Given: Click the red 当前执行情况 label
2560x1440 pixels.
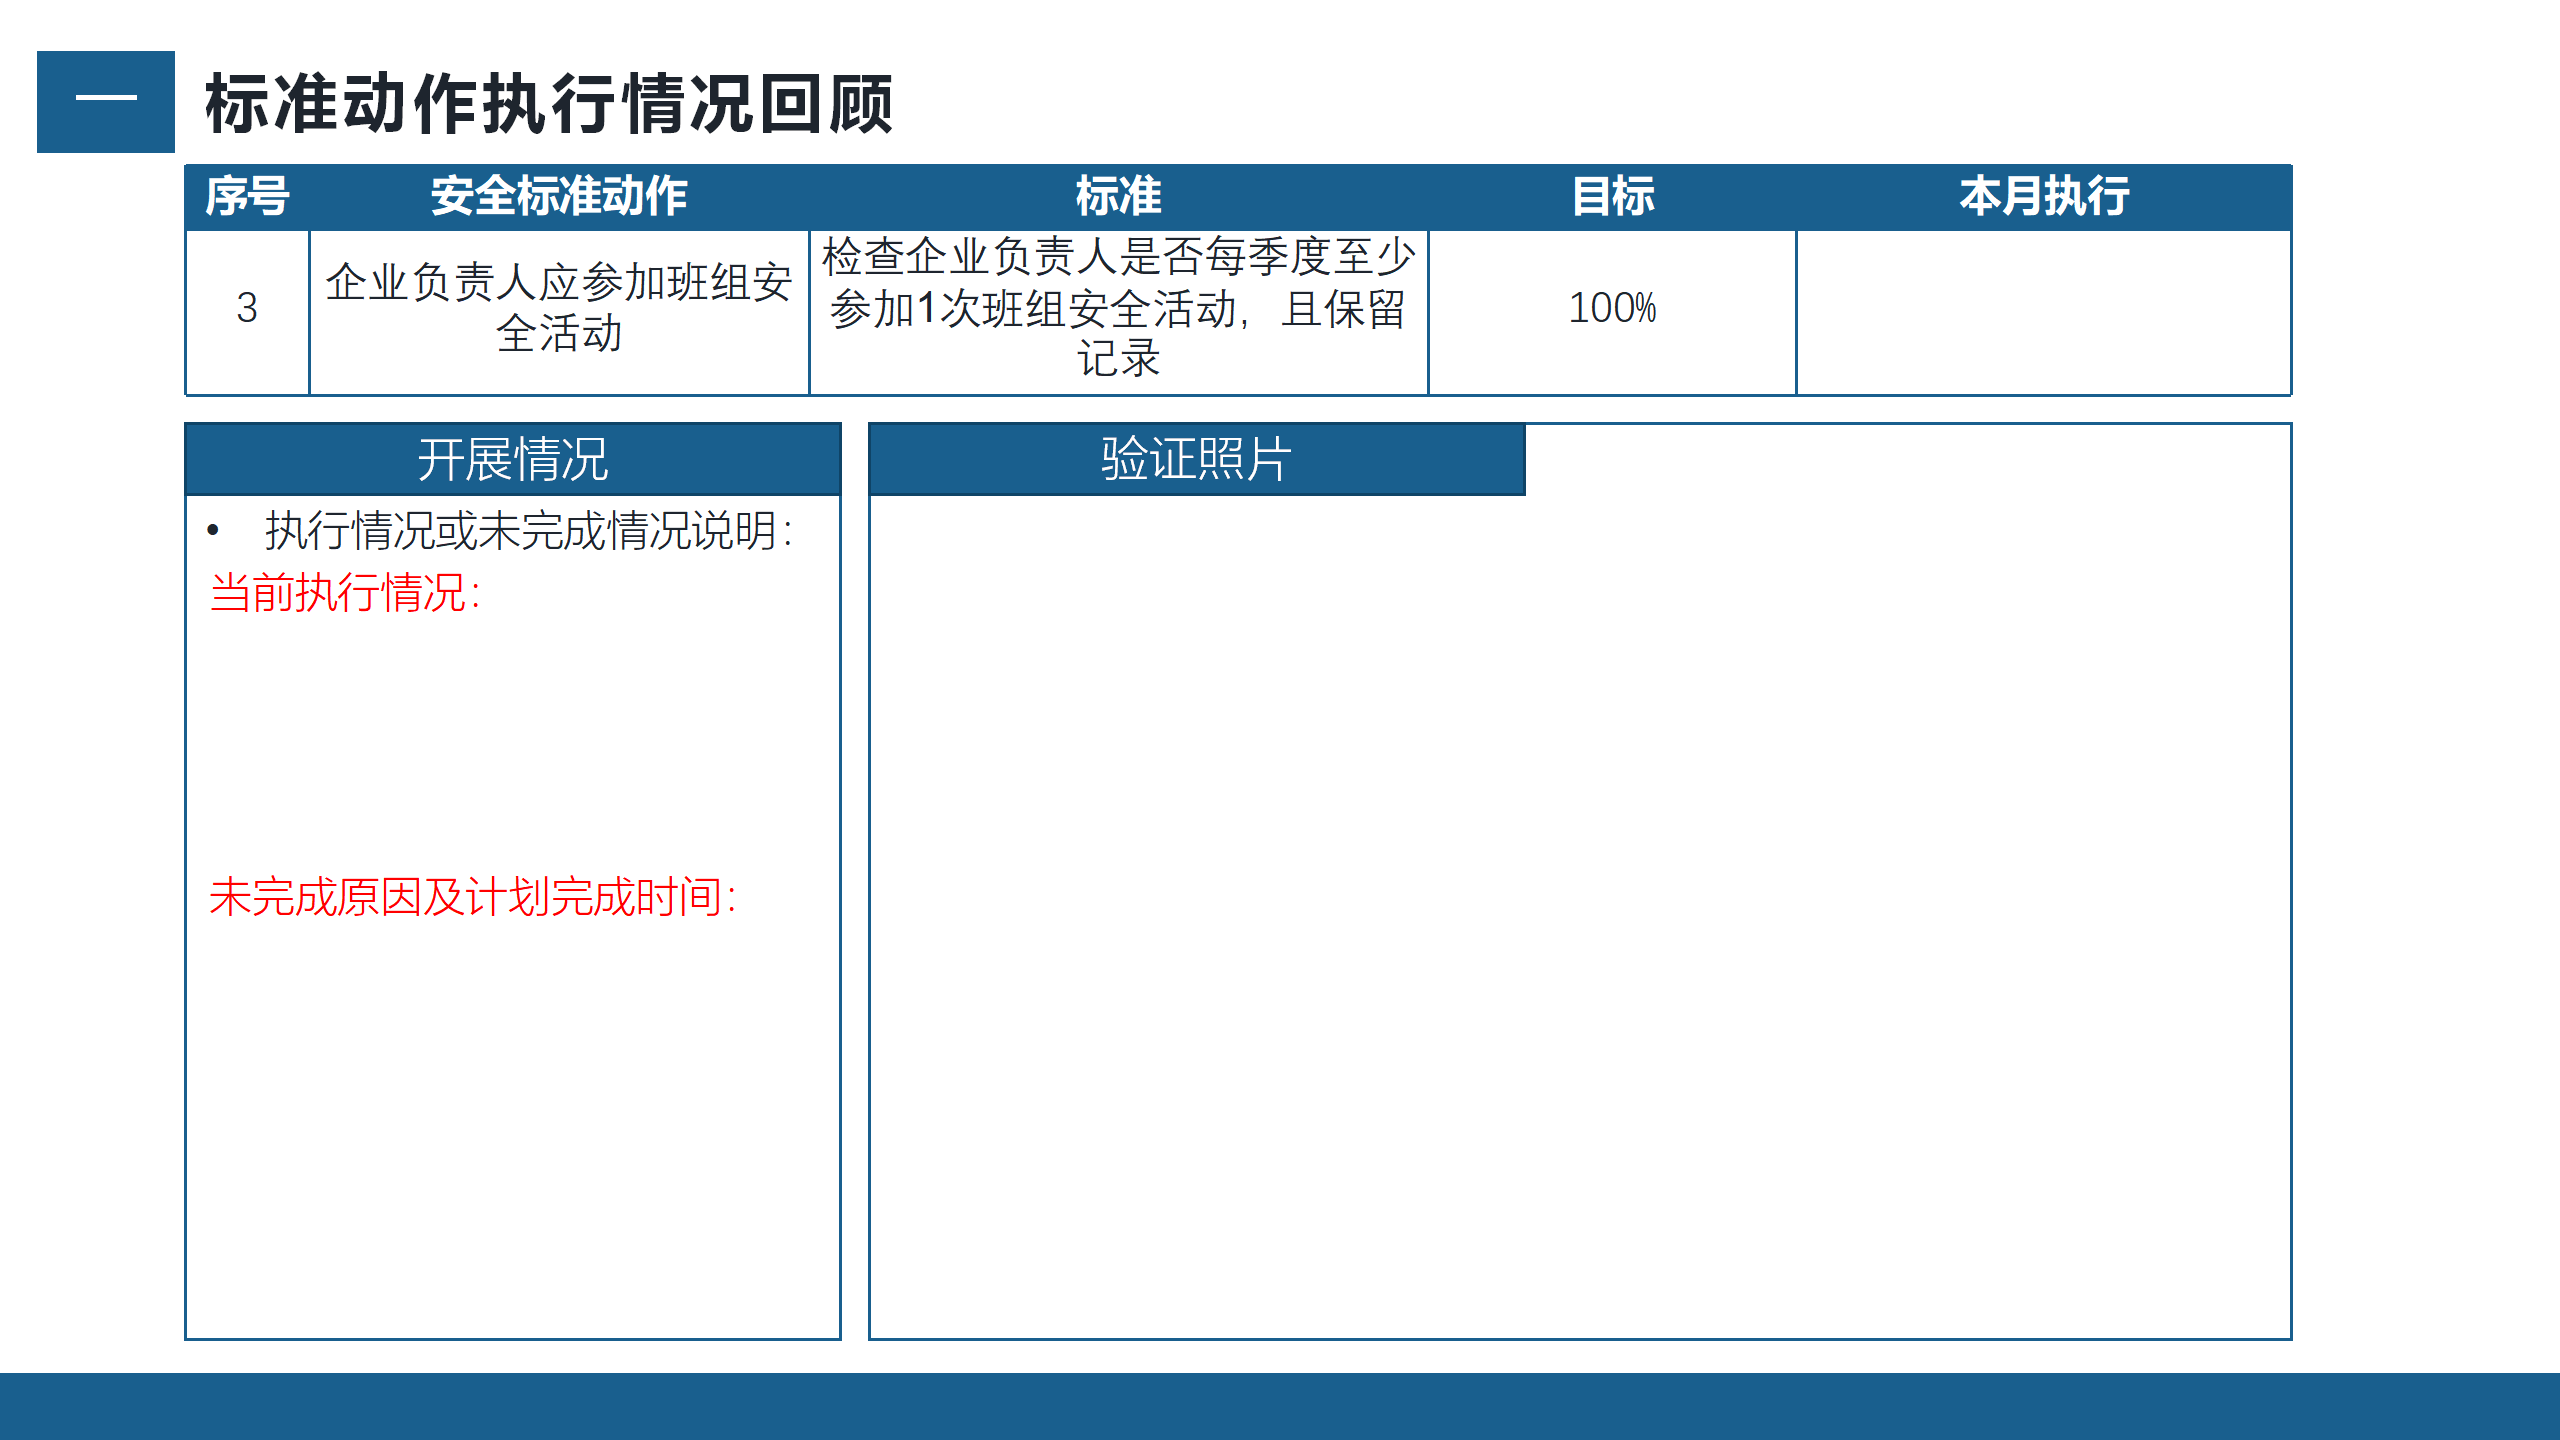Looking at the screenshot, I should 345,593.
